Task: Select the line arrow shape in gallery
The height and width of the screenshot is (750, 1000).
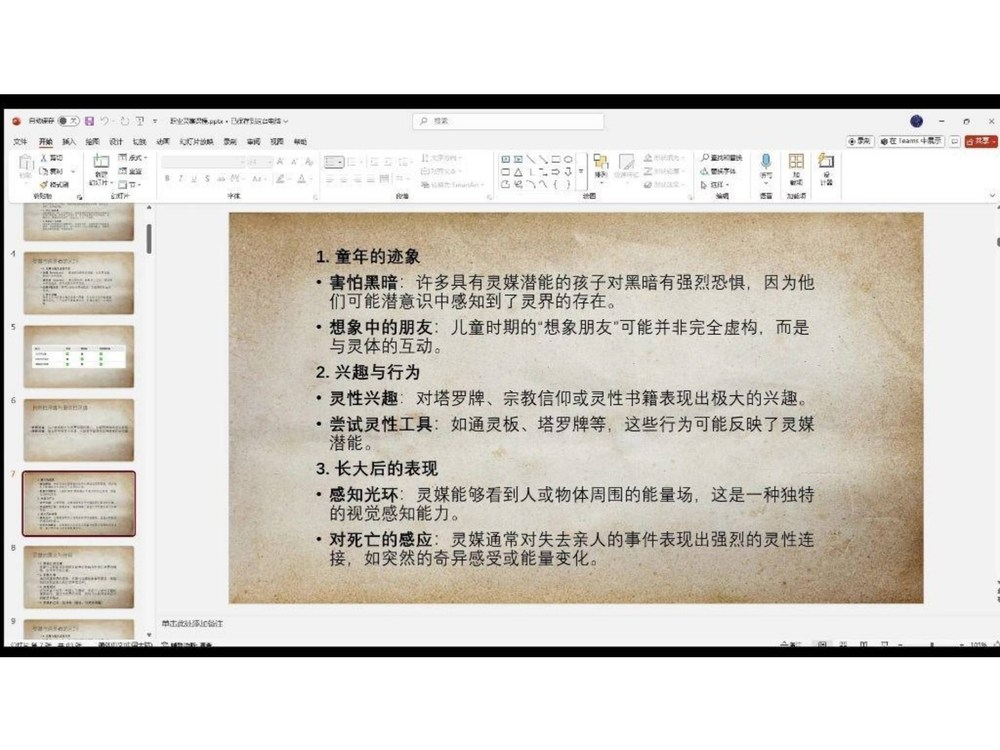Action: coord(543,159)
